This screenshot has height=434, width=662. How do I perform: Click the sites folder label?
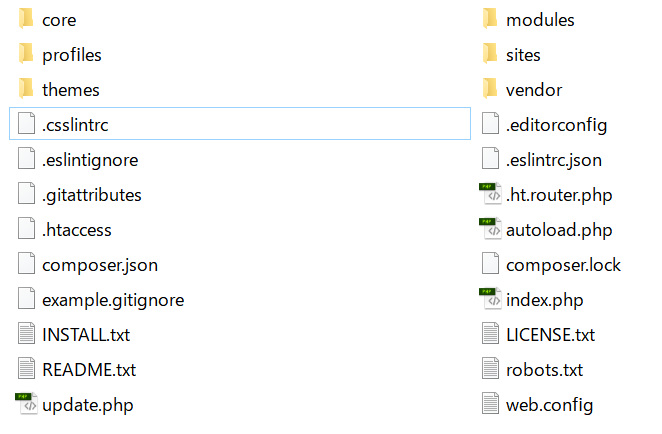click(x=523, y=55)
